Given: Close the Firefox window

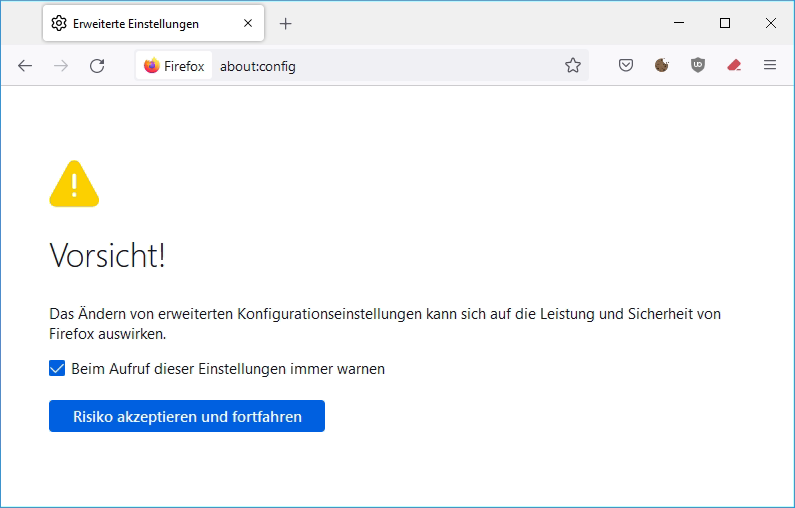Looking at the screenshot, I should click(x=771, y=23).
